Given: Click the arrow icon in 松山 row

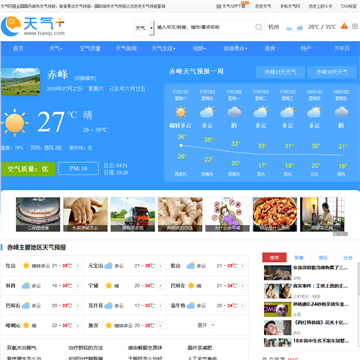Looking at the screenshot, I should [x=243, y=266].
